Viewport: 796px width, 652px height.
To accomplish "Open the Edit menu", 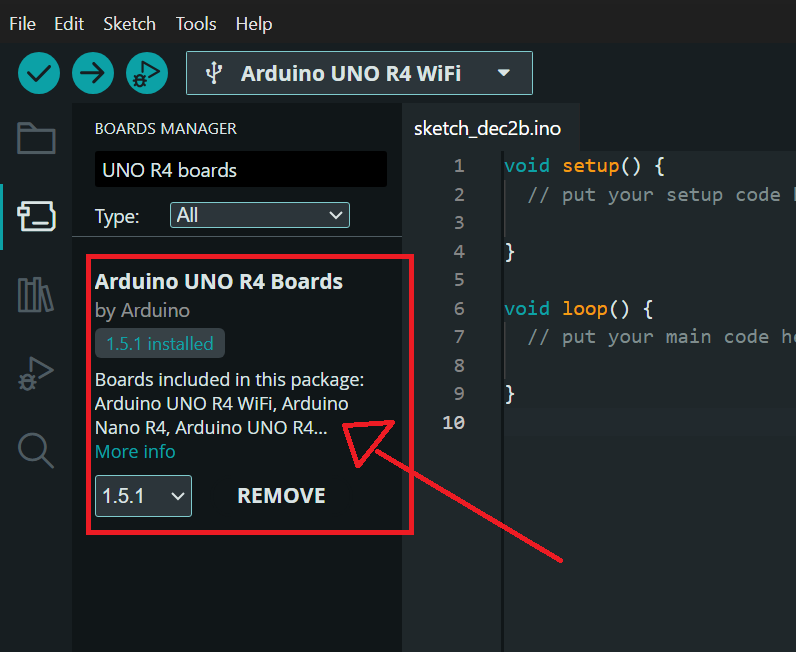I will [x=69, y=23].
